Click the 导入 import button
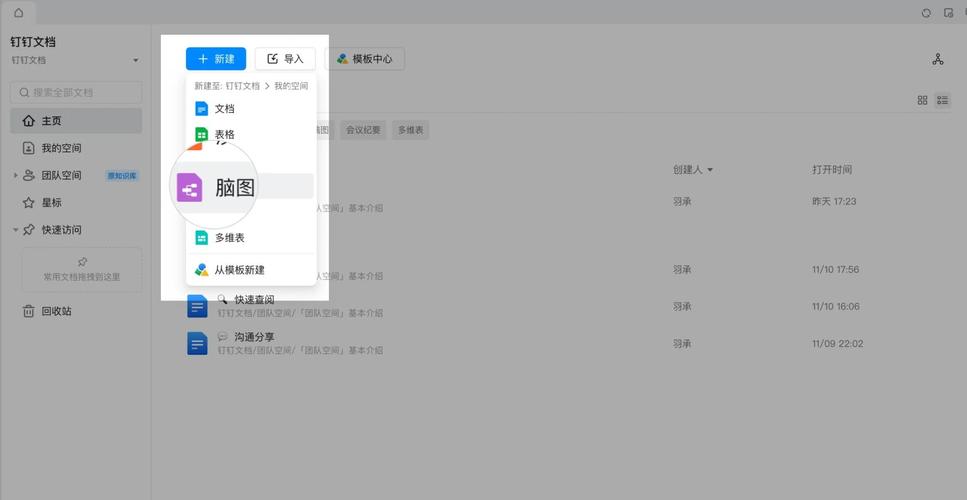This screenshot has height=500, width=967. coord(285,59)
